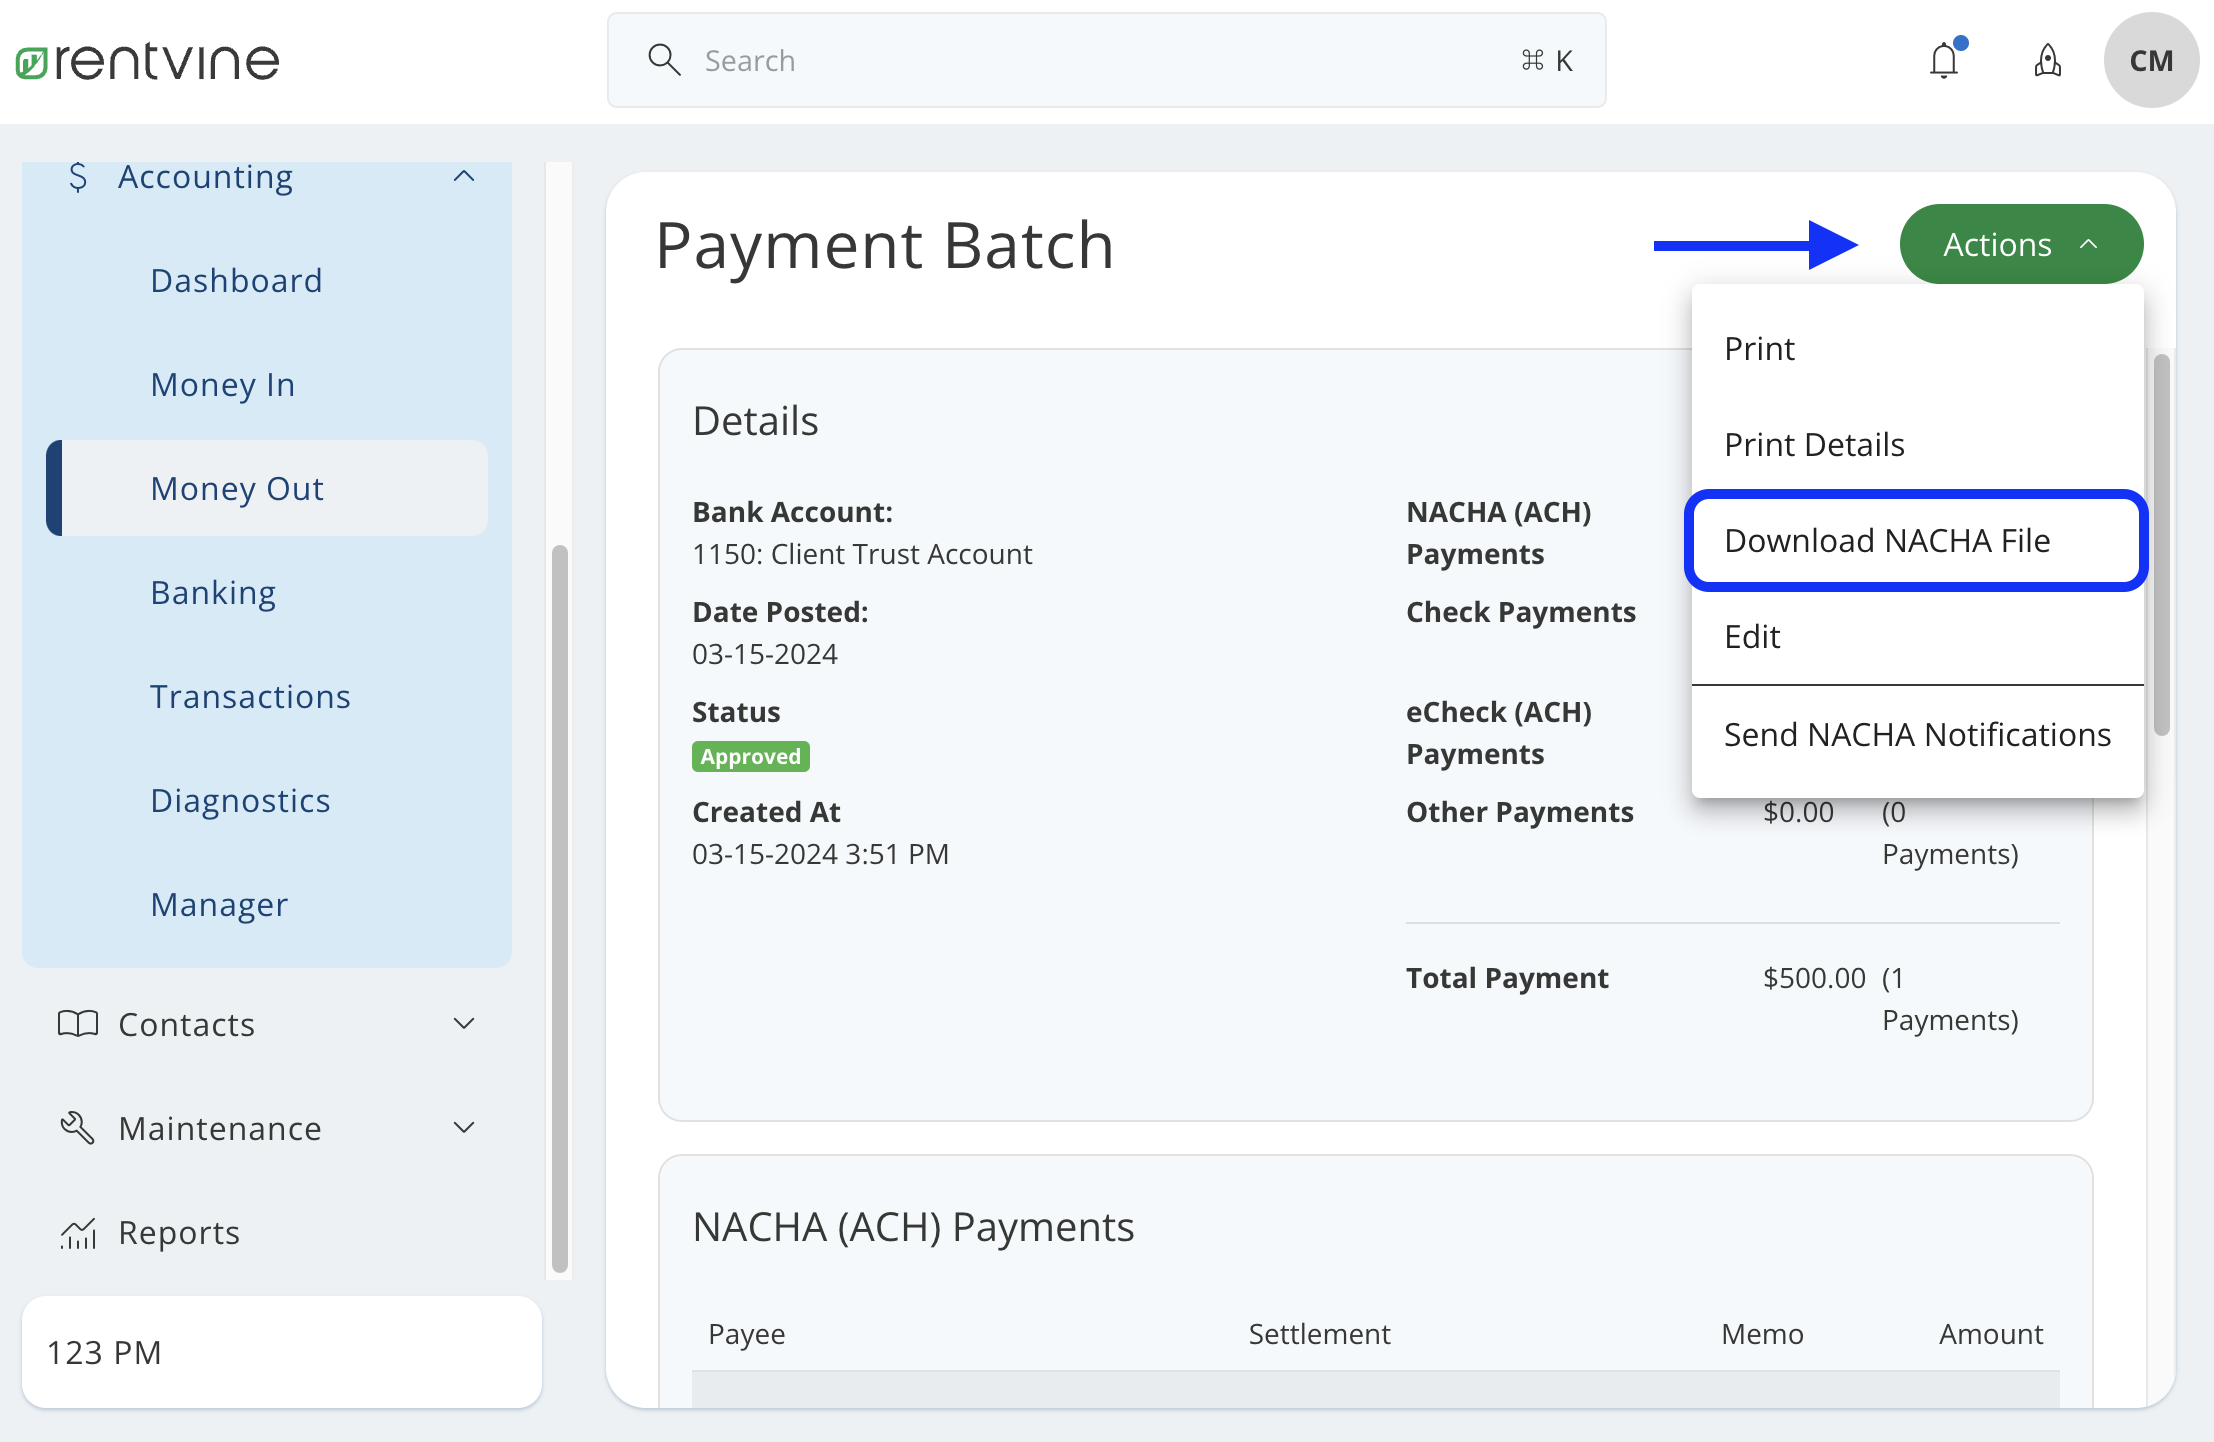Expand the Maintenance section
2214x1442 pixels.
(x=463, y=1128)
